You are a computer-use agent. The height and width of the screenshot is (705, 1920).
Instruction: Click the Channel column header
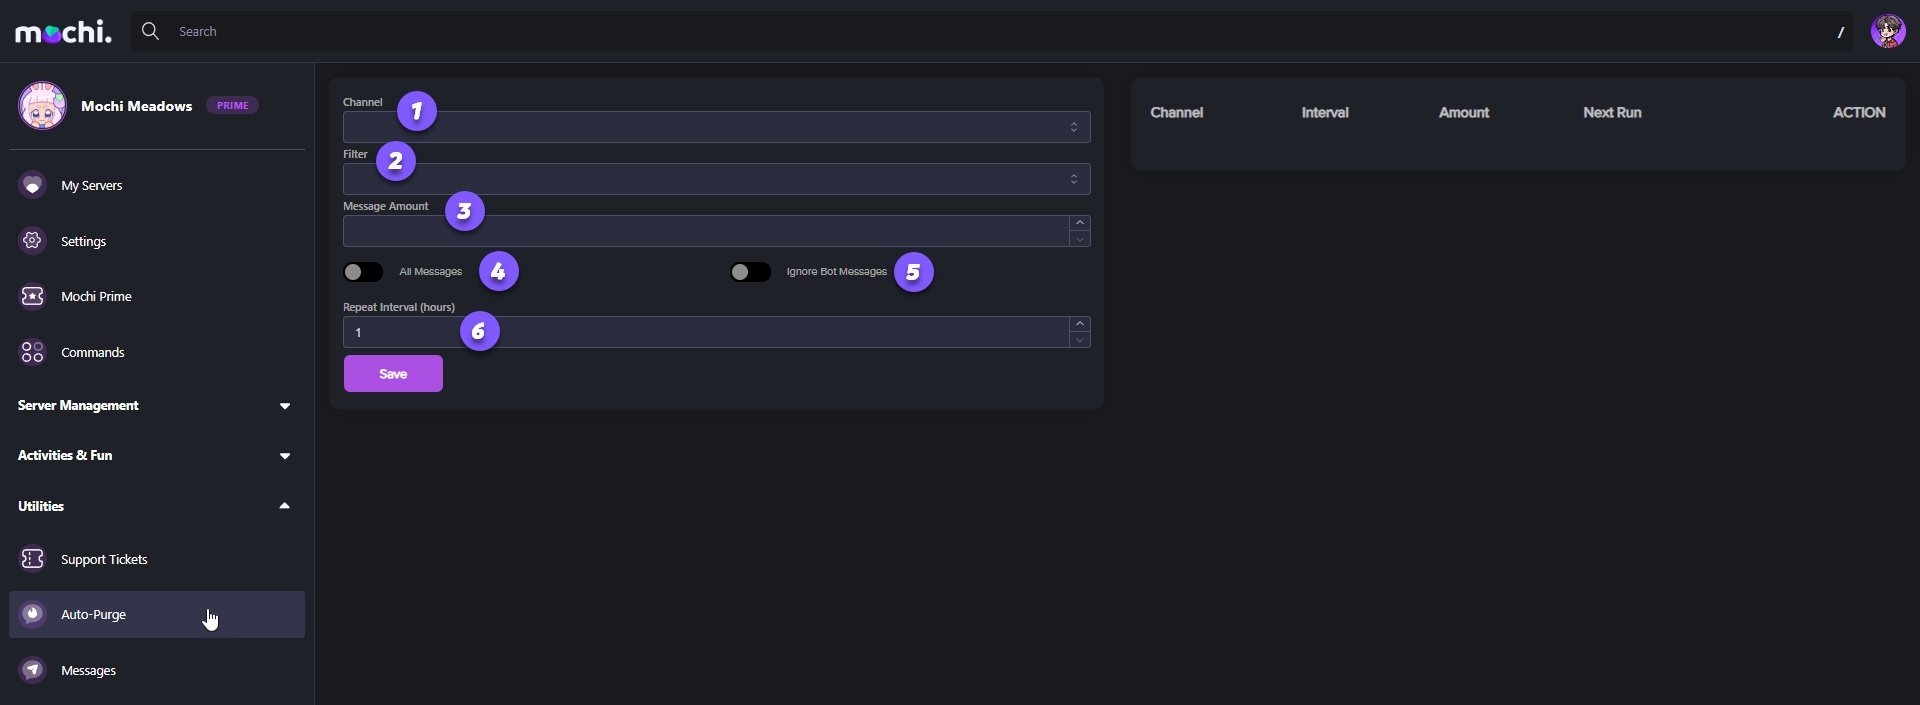pyautogui.click(x=1177, y=113)
